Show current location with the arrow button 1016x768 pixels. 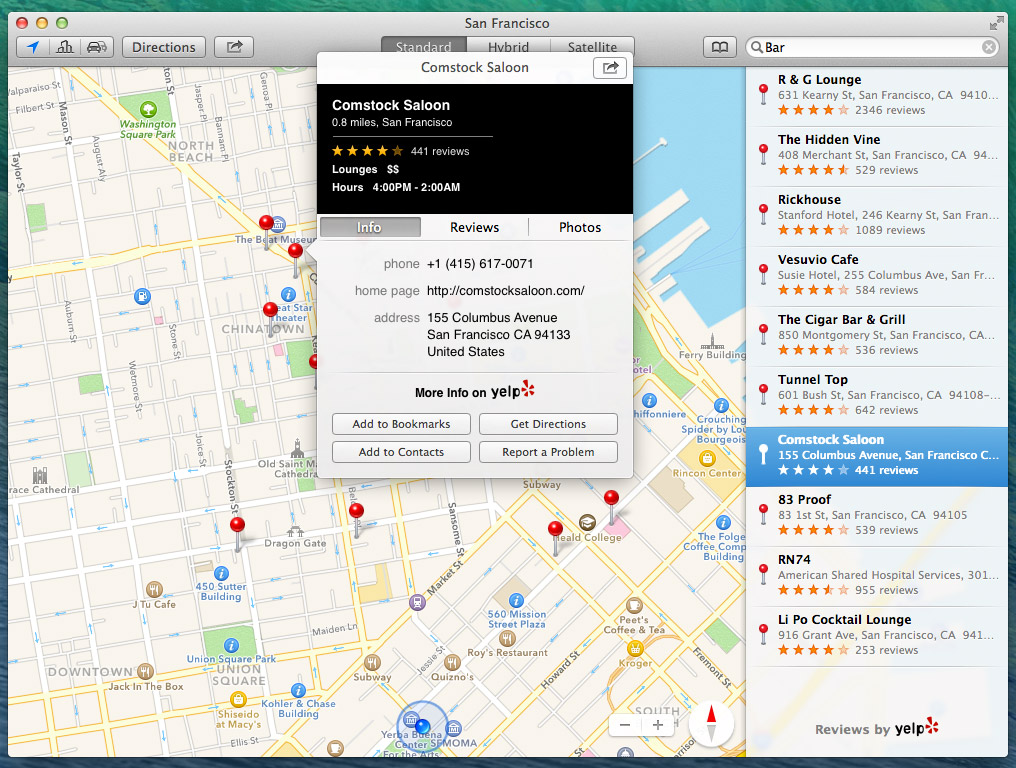coord(32,47)
